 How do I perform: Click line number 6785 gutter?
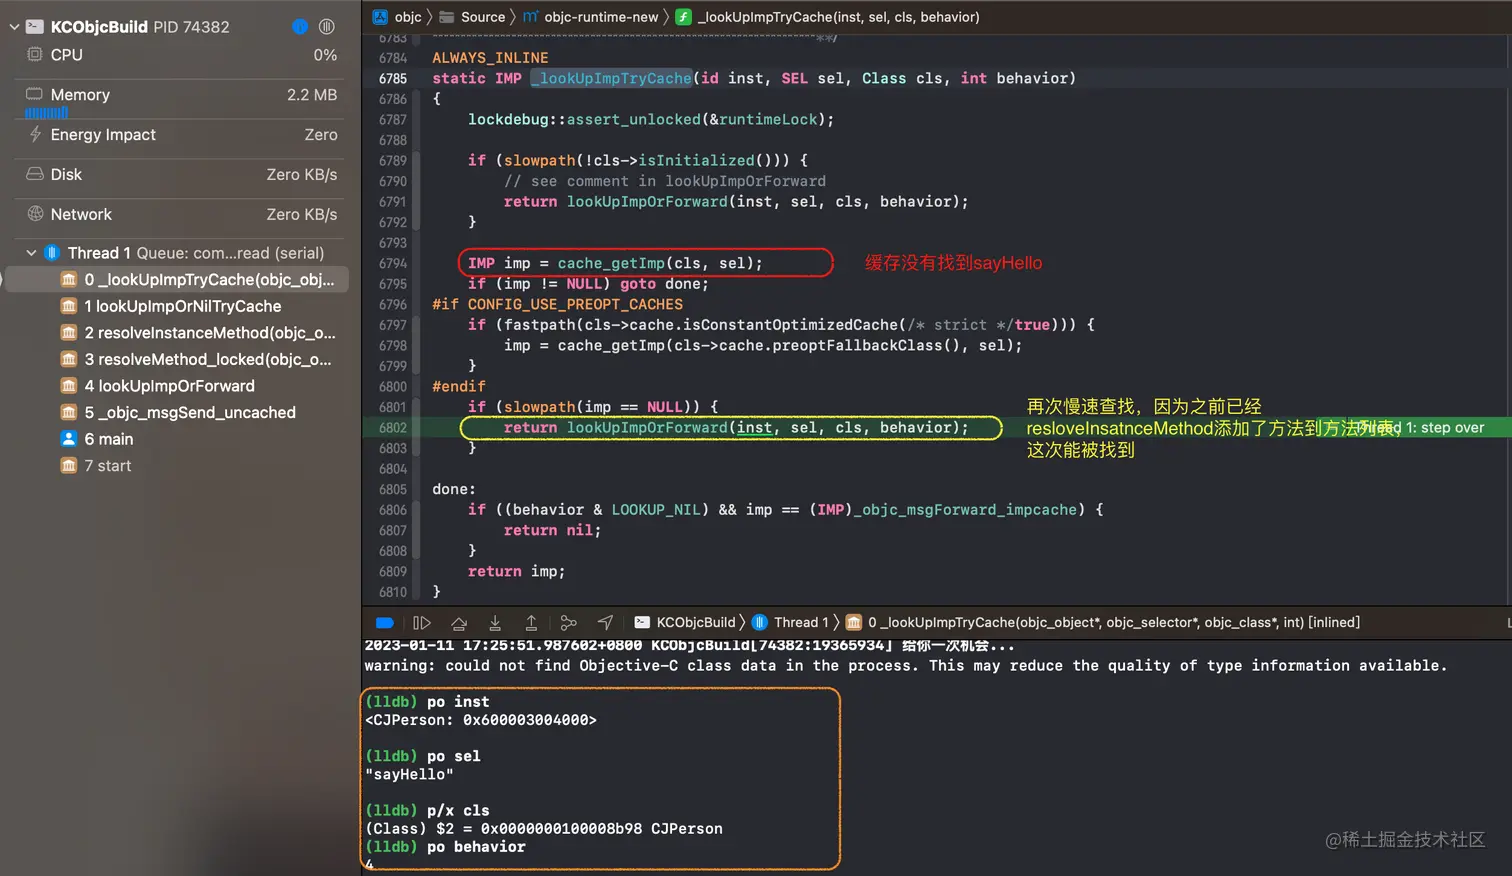click(x=393, y=78)
